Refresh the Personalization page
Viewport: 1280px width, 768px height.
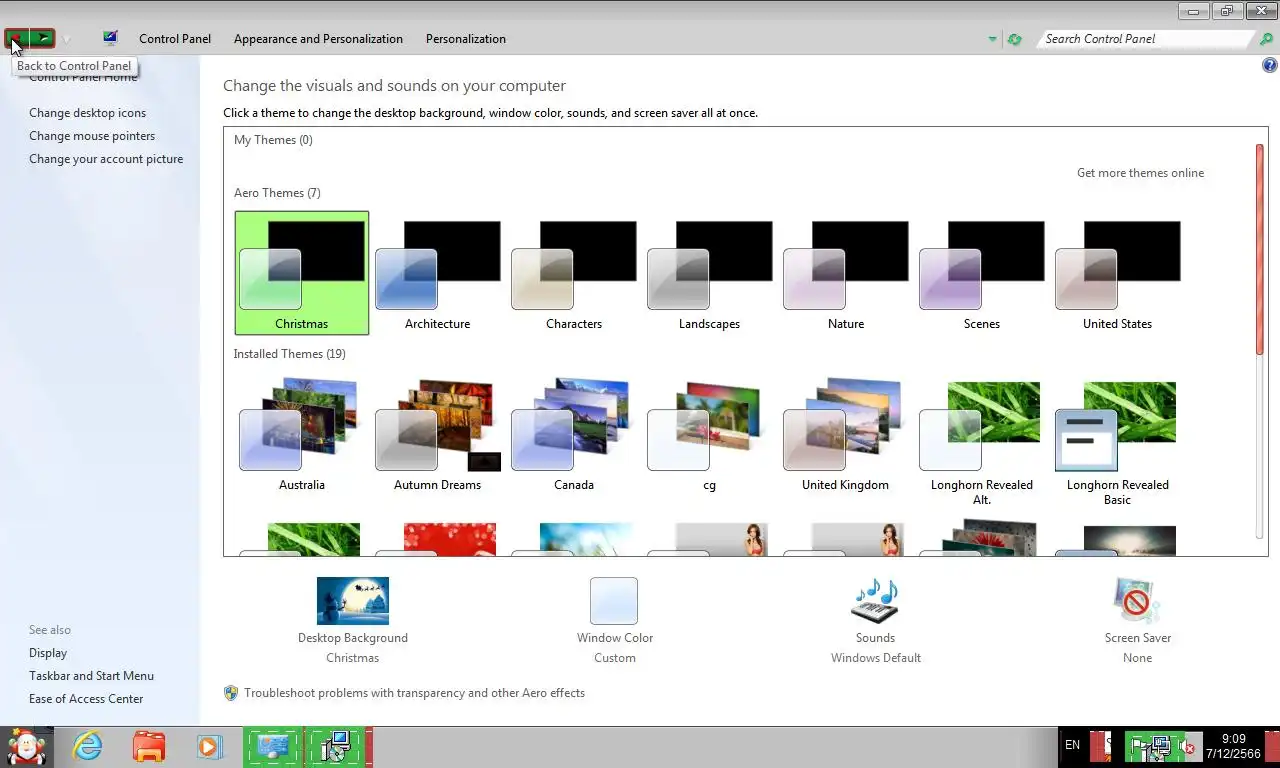coord(1015,39)
